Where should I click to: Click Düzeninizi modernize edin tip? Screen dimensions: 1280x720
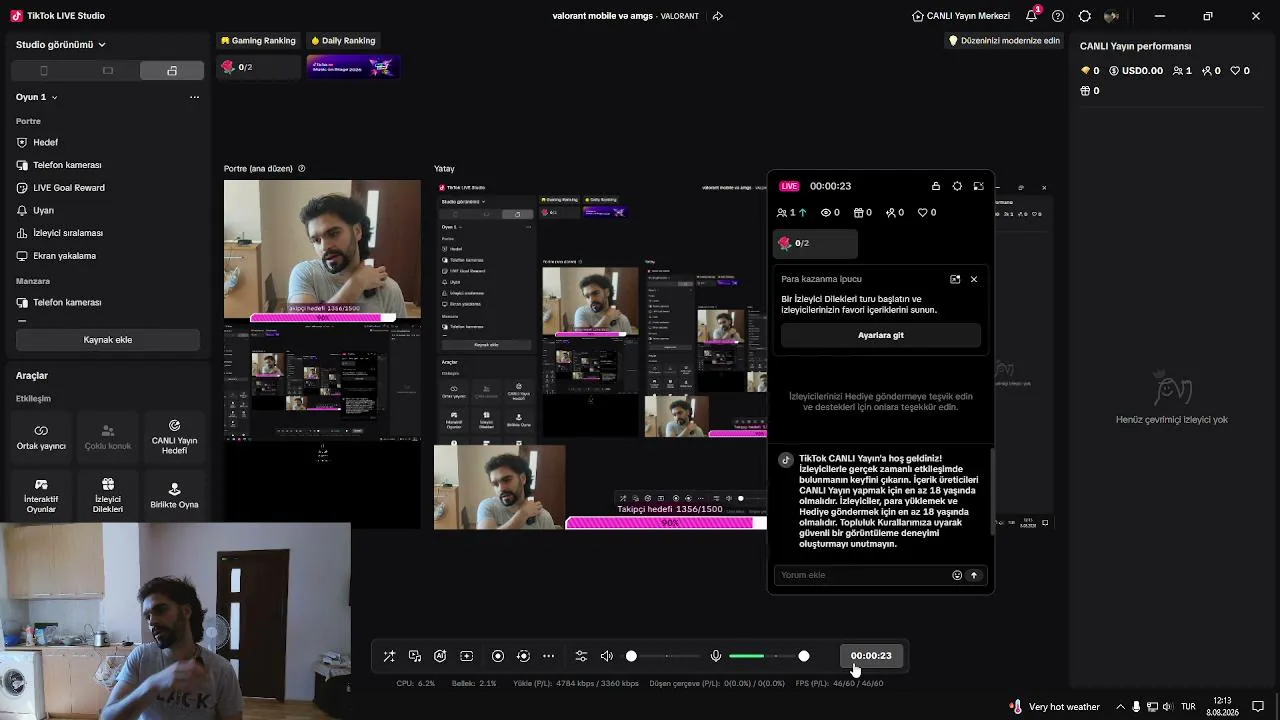(x=1003, y=41)
